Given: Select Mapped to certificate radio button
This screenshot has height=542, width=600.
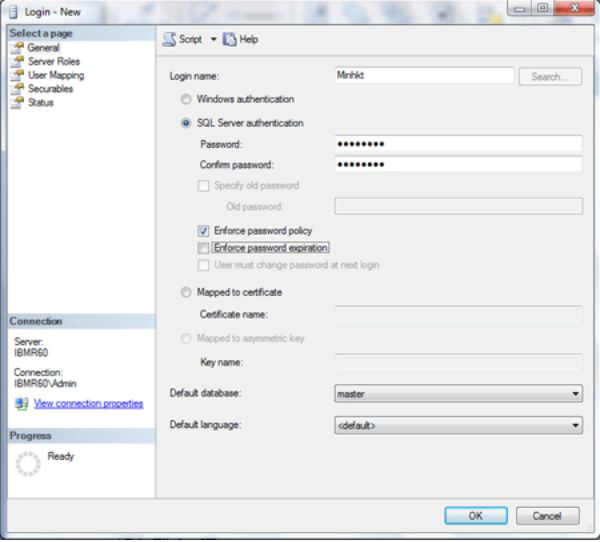Looking at the screenshot, I should 186,293.
